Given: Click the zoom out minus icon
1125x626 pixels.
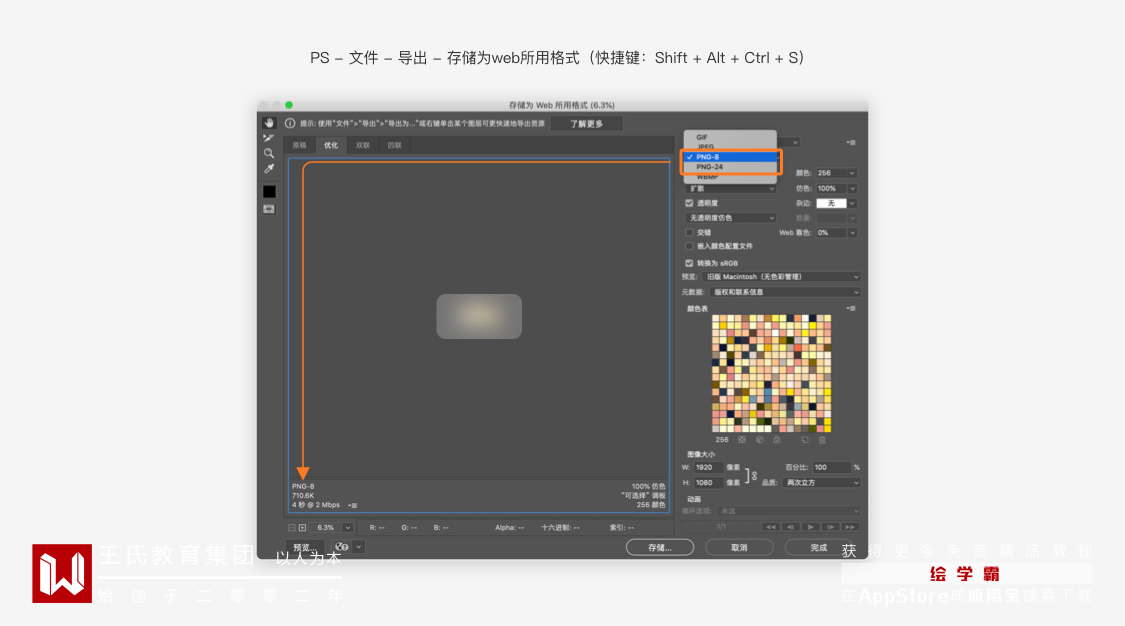Looking at the screenshot, I should point(292,528).
